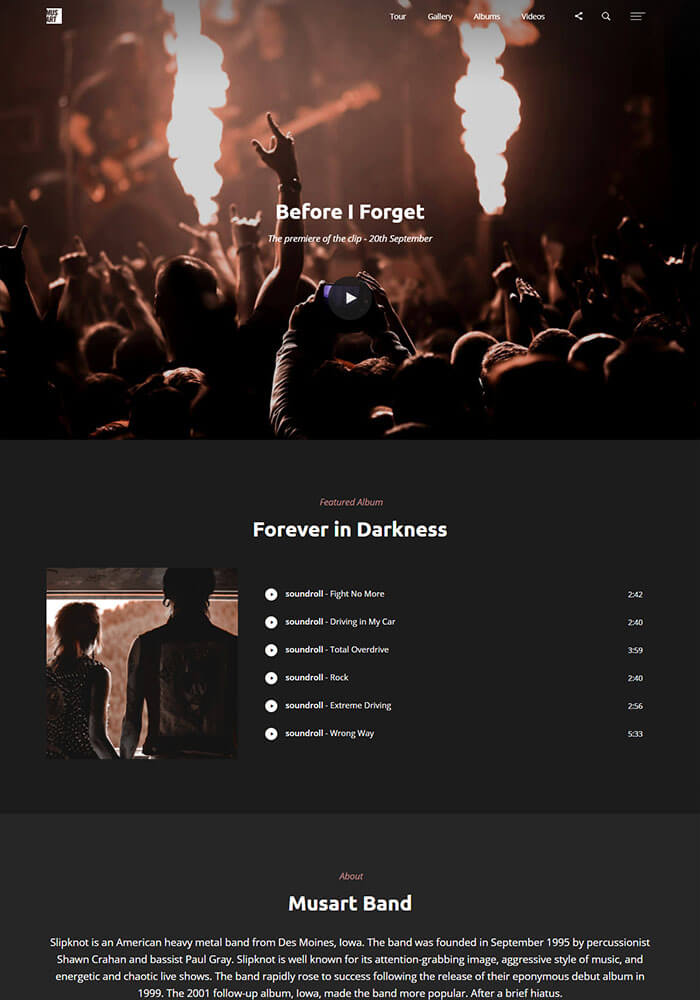Click the Musart logo icon
The width and height of the screenshot is (700, 1000).
coord(54,16)
